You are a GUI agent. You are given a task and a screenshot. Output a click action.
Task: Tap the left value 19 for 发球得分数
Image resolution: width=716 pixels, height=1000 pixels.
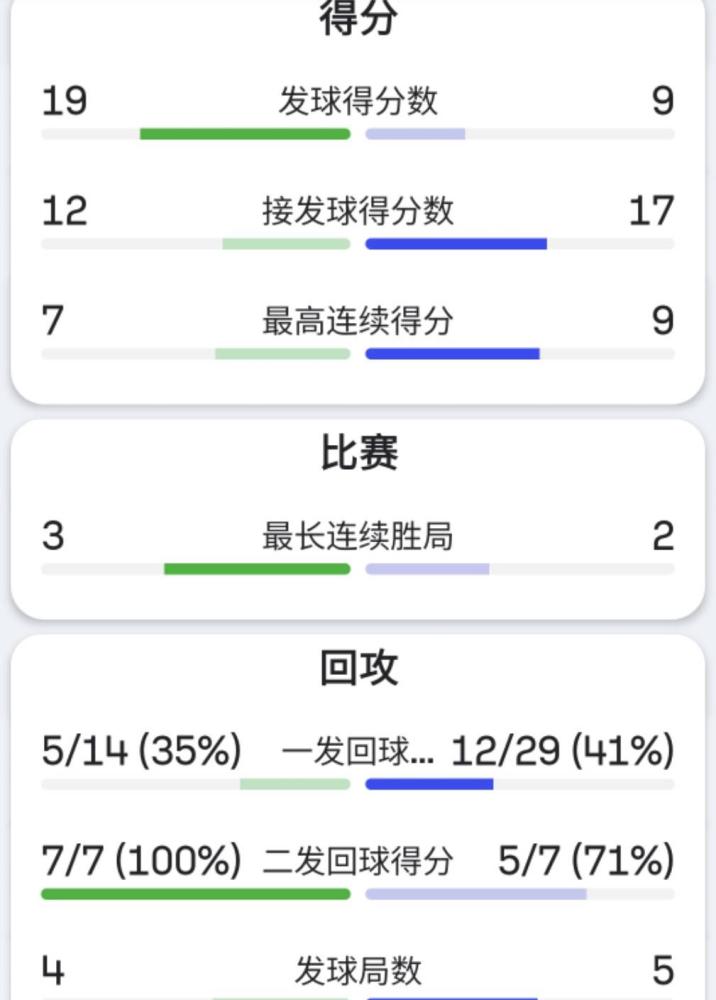click(x=64, y=101)
